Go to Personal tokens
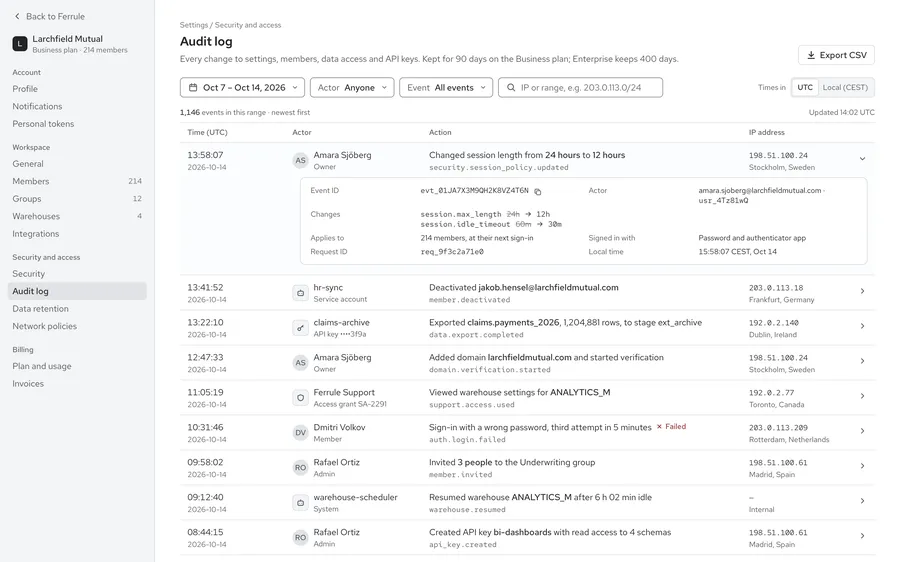900x562 pixels. [x=77, y=123]
